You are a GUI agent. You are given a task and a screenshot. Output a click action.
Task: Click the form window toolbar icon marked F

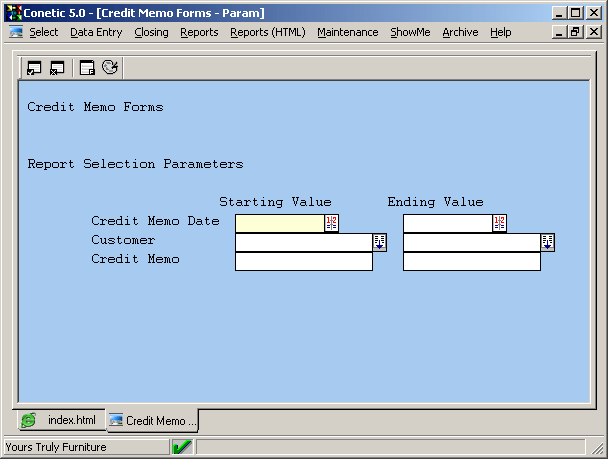pyautogui.click(x=87, y=68)
